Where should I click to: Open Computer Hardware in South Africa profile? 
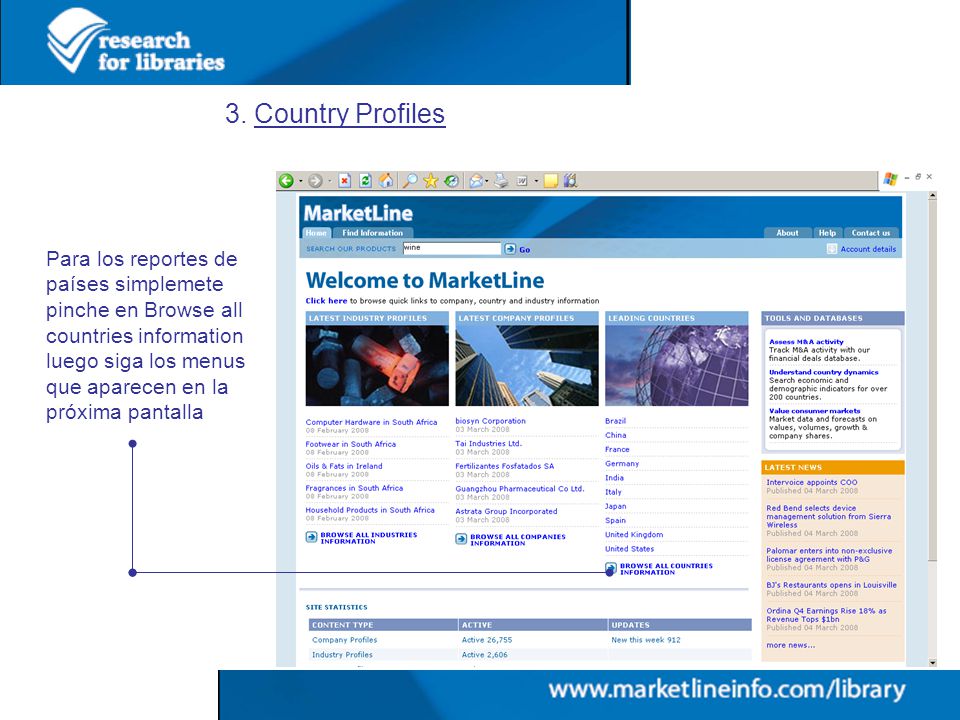click(372, 422)
